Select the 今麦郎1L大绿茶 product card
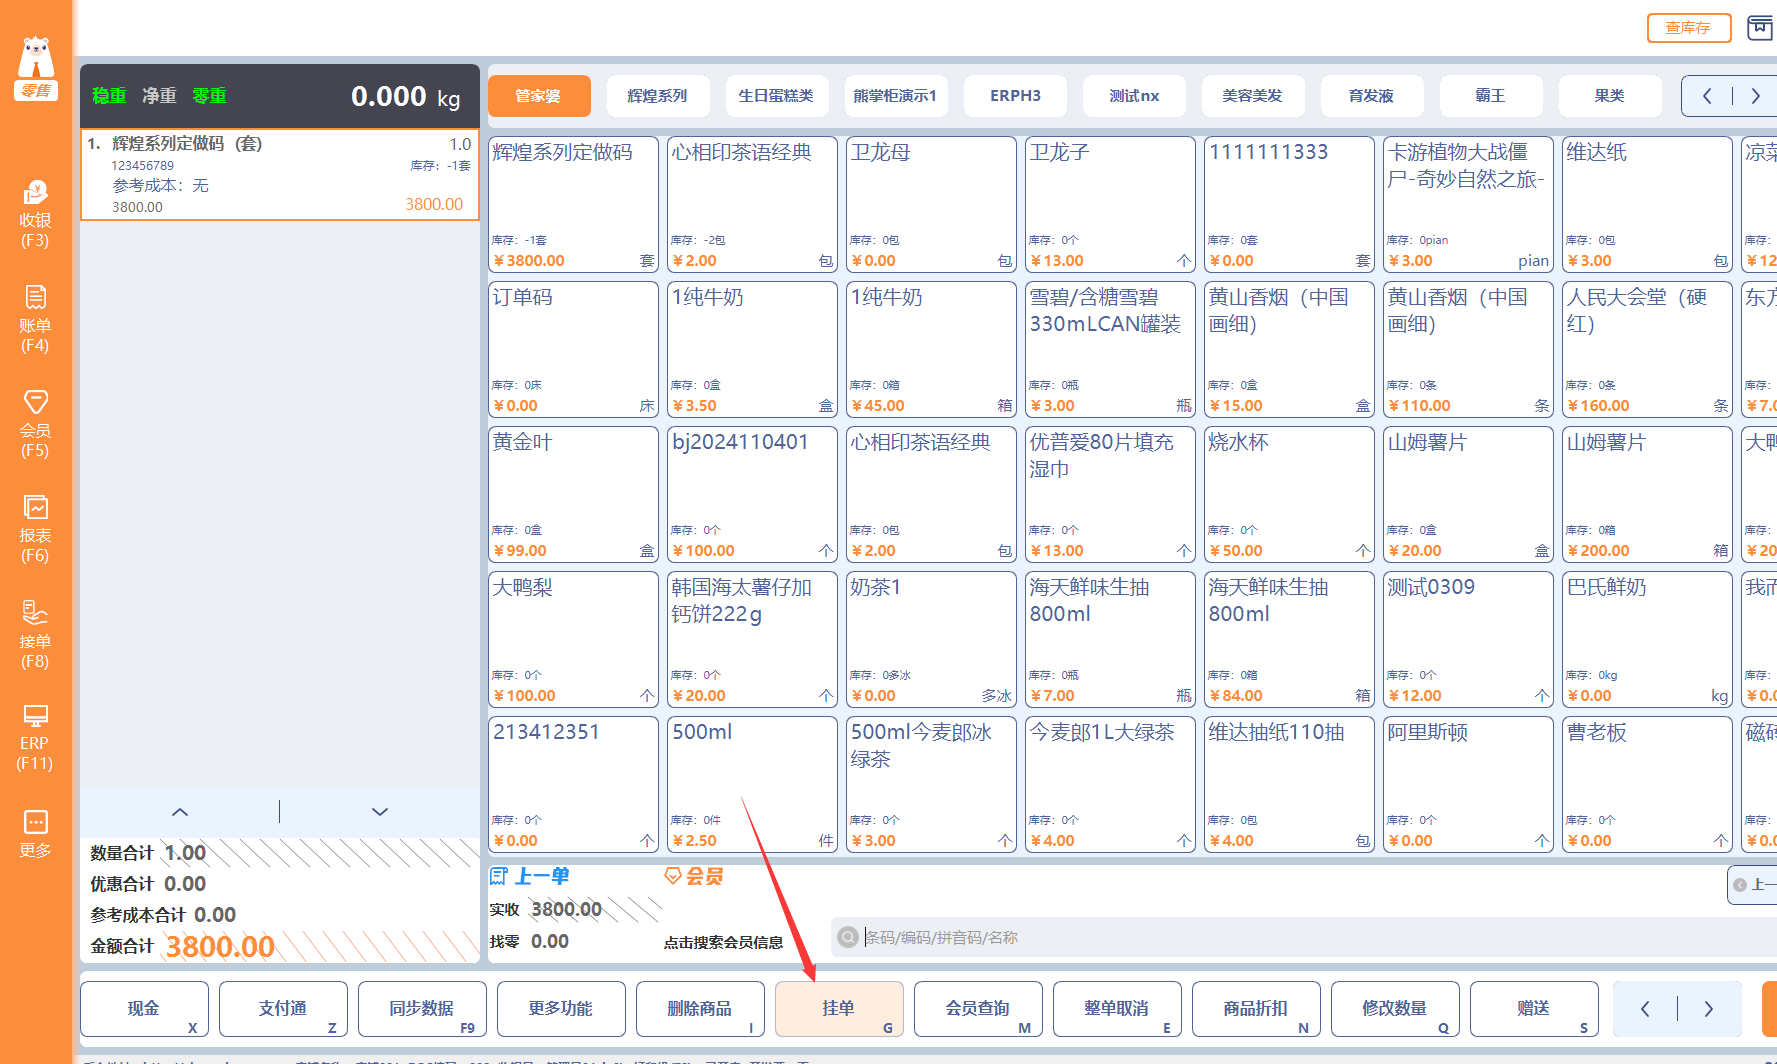Image resolution: width=1777 pixels, height=1064 pixels. tap(1111, 785)
